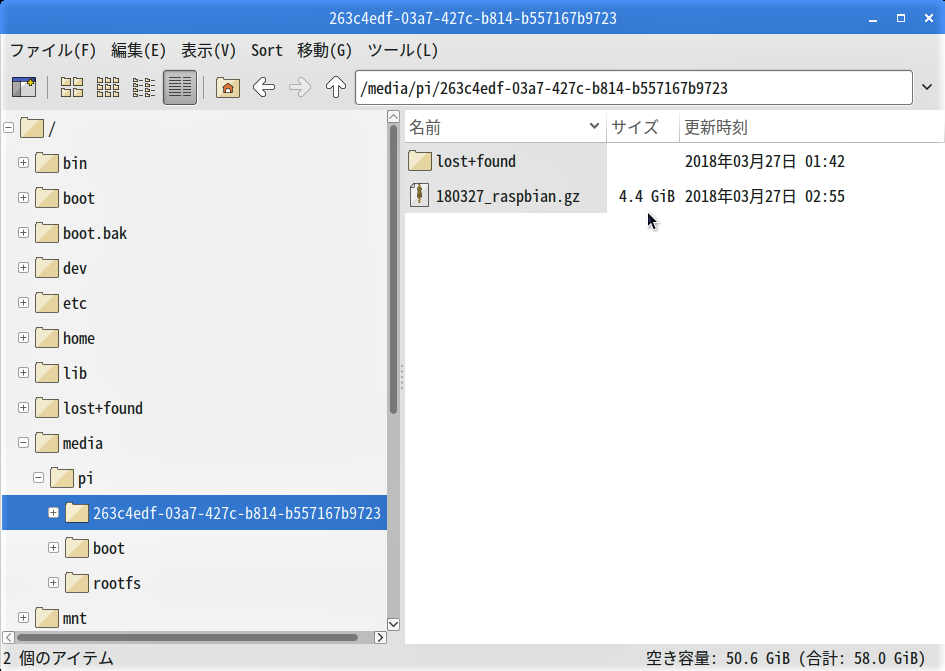Select home folder in tree
Screen dimensions: 945x671
(x=65, y=338)
